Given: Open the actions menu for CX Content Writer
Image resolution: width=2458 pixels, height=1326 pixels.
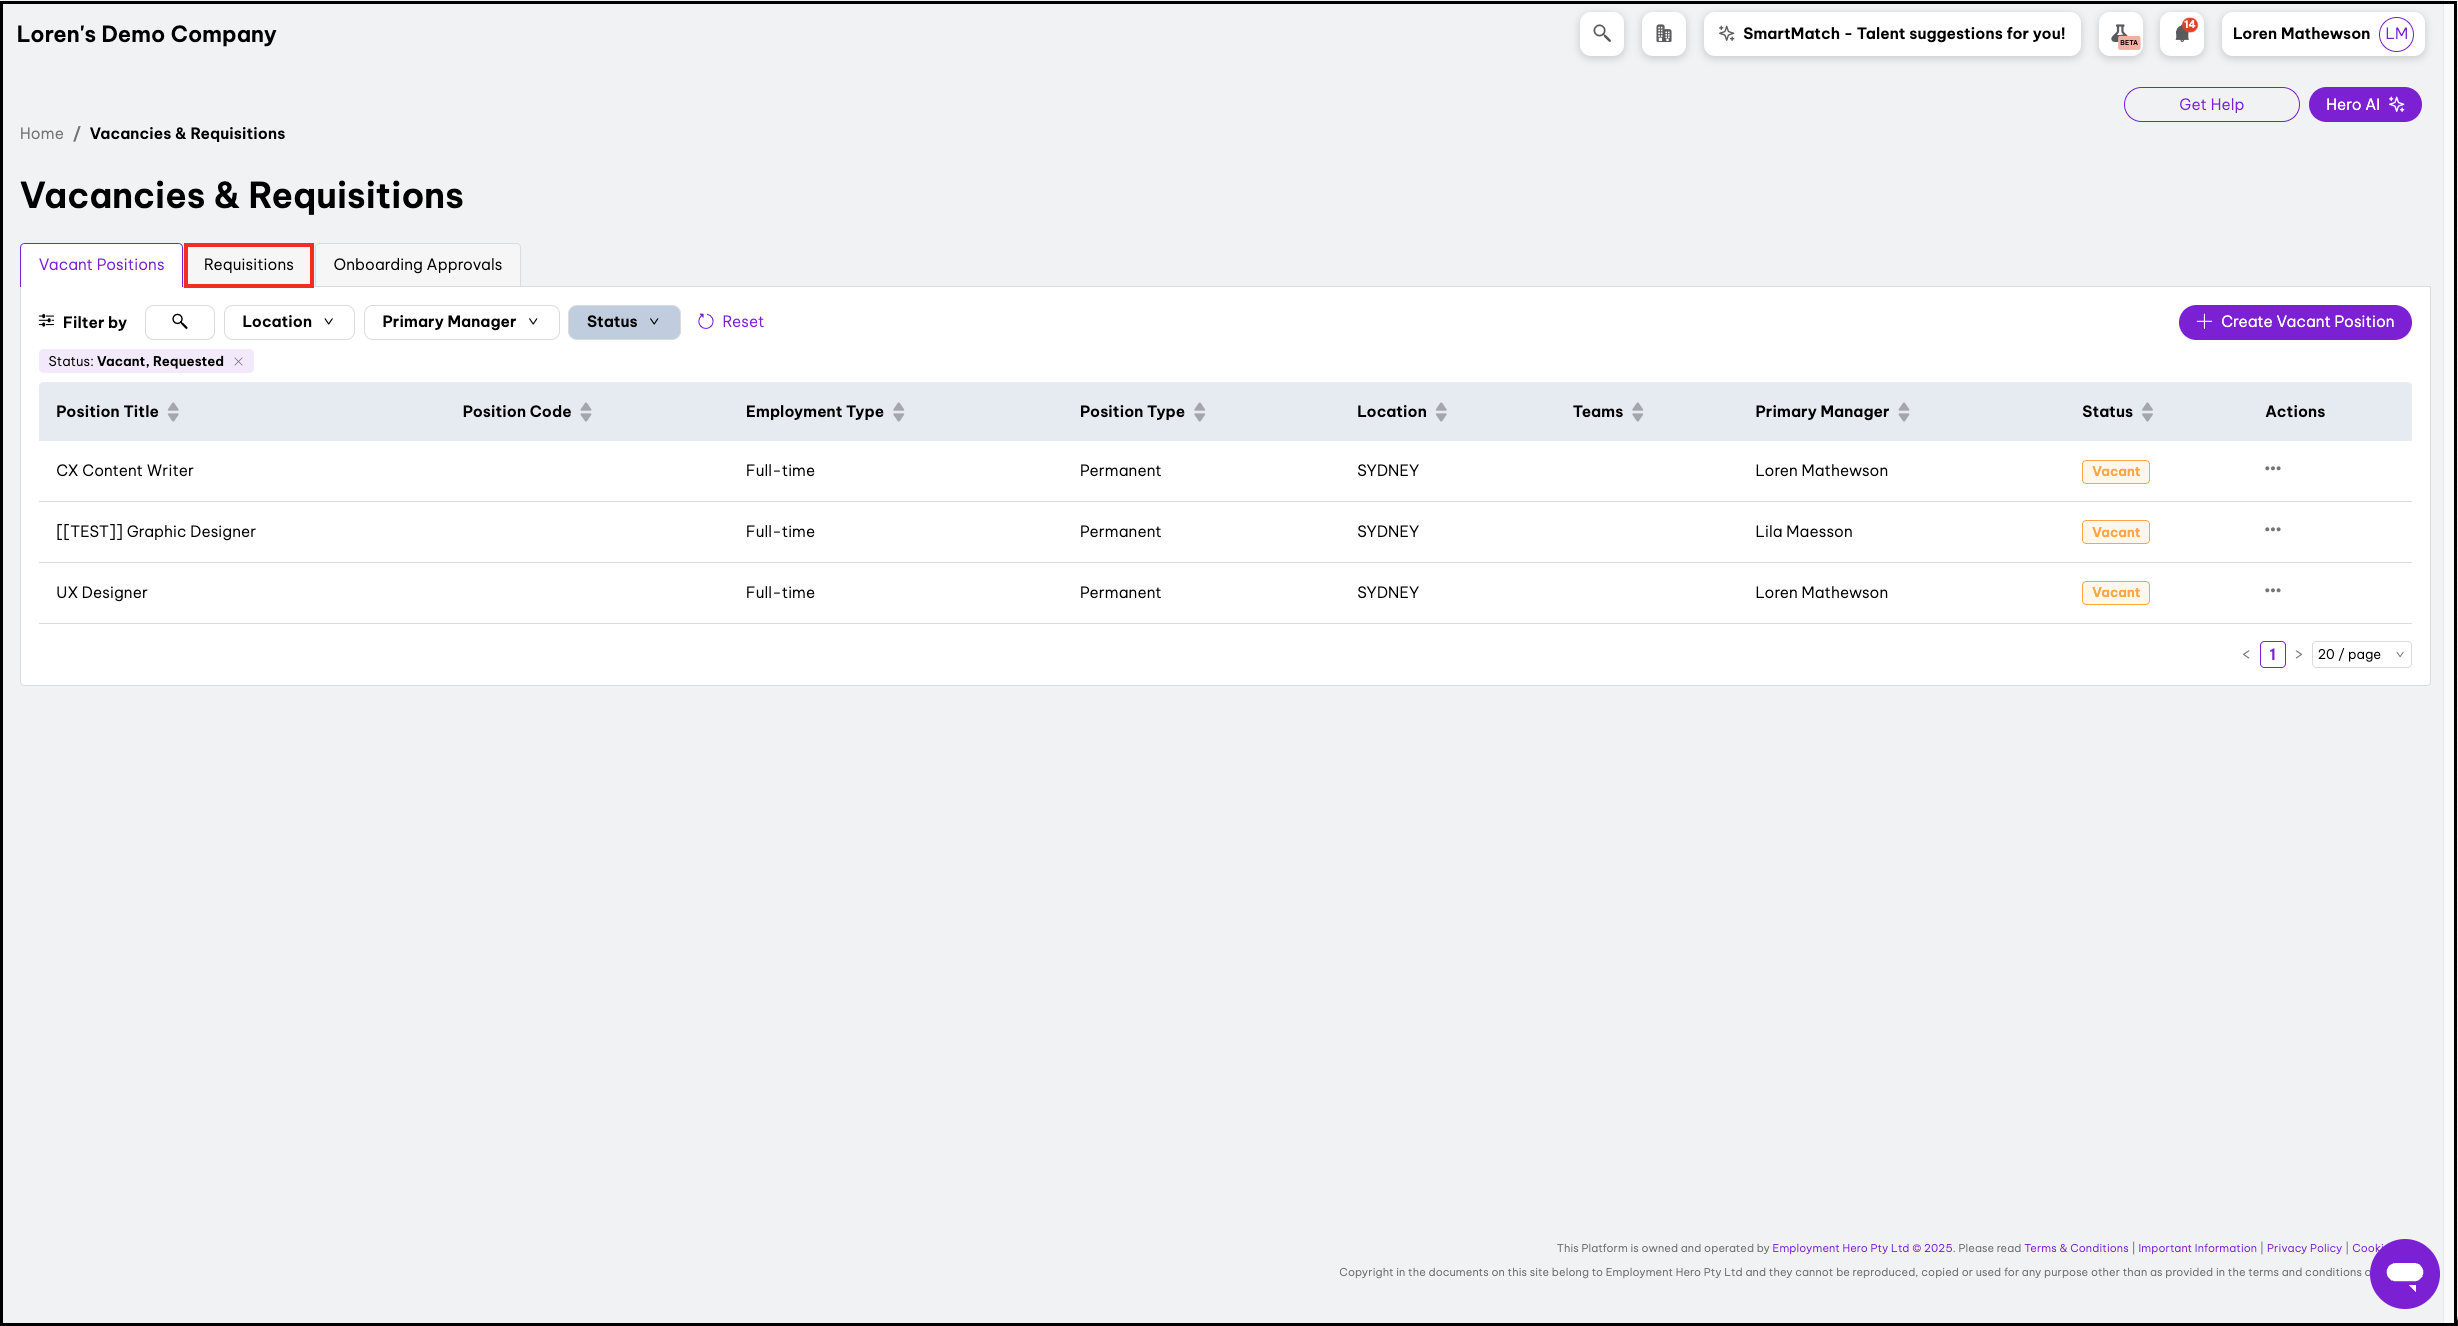Looking at the screenshot, I should [x=2272, y=468].
